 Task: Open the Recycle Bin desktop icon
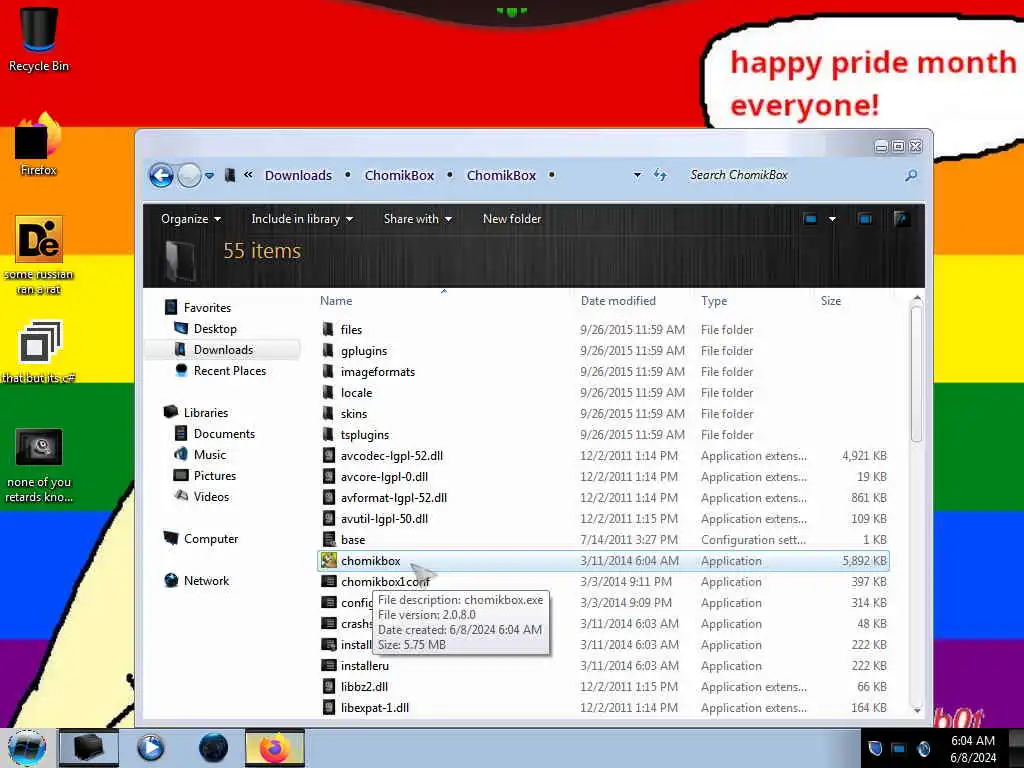(x=39, y=39)
